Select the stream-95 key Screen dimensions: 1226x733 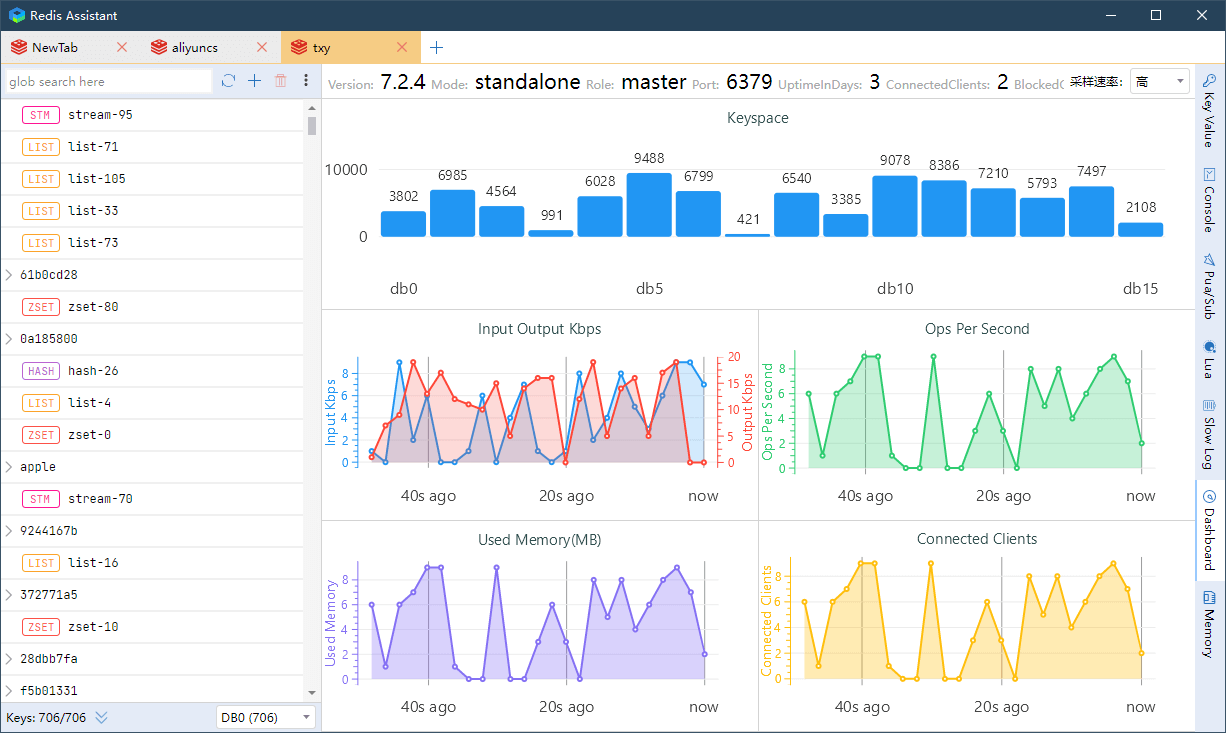(100, 115)
